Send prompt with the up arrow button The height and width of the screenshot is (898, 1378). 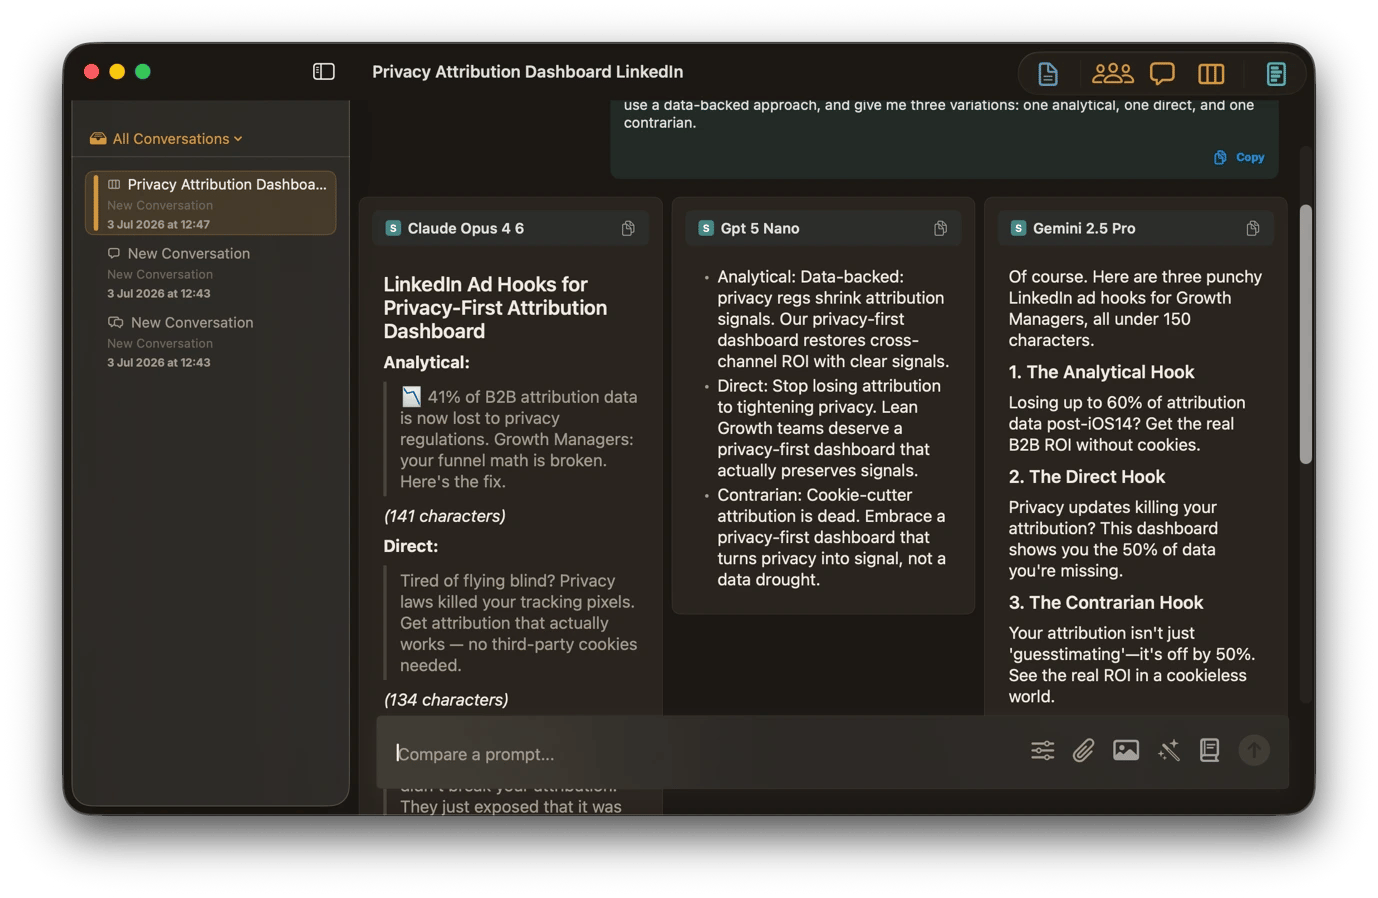tap(1253, 750)
